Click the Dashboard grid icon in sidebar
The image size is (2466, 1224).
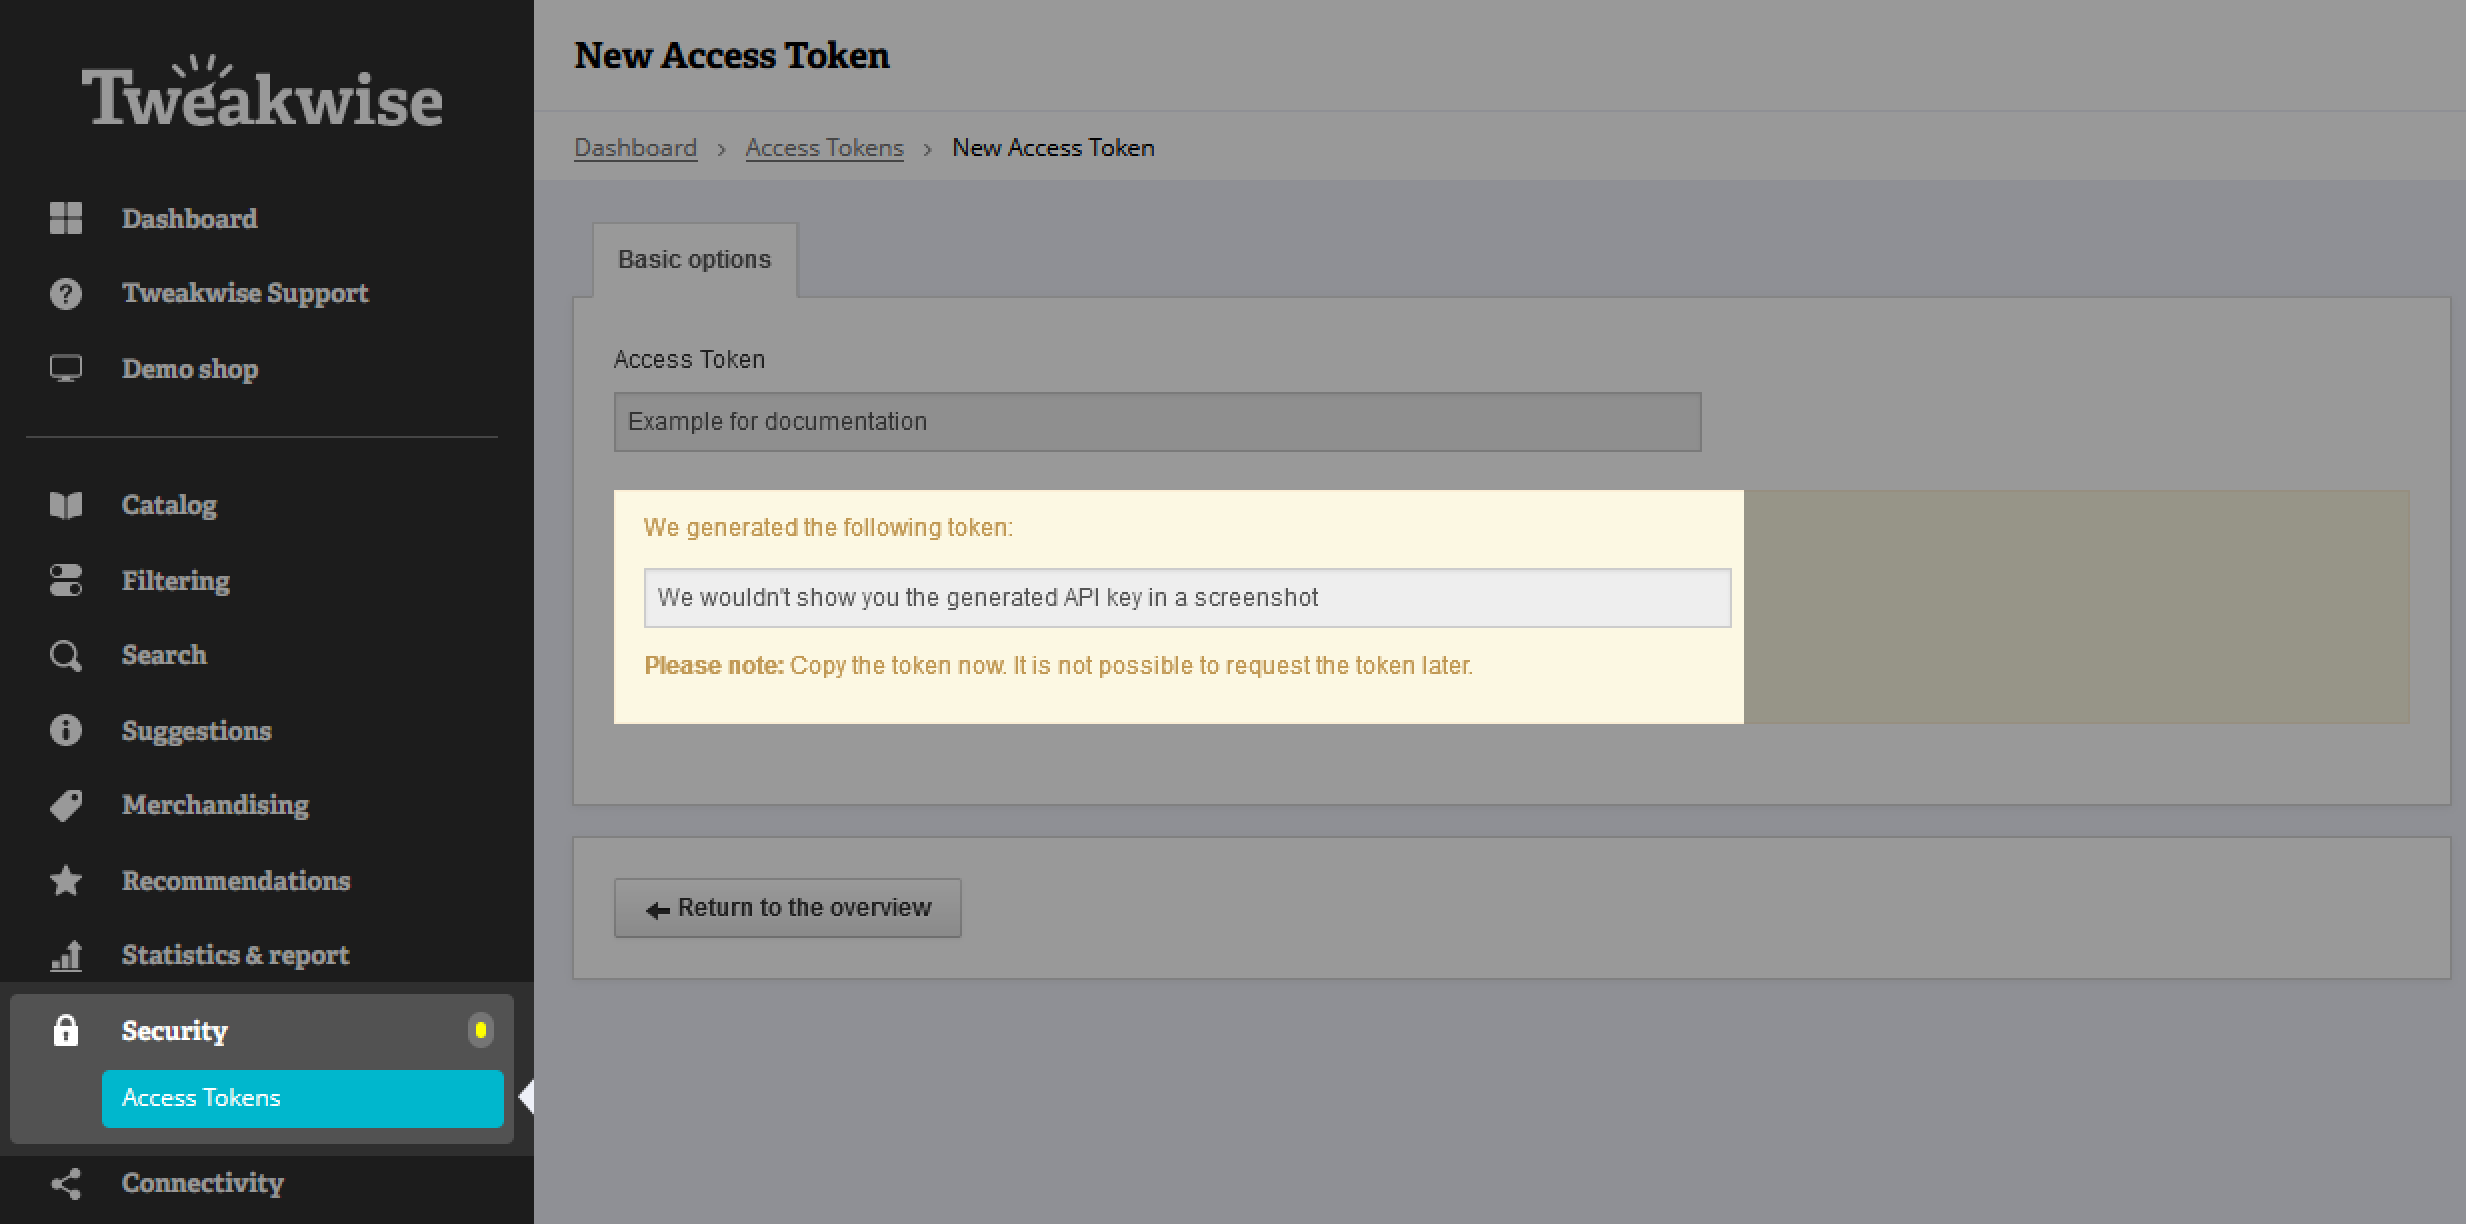tap(66, 218)
